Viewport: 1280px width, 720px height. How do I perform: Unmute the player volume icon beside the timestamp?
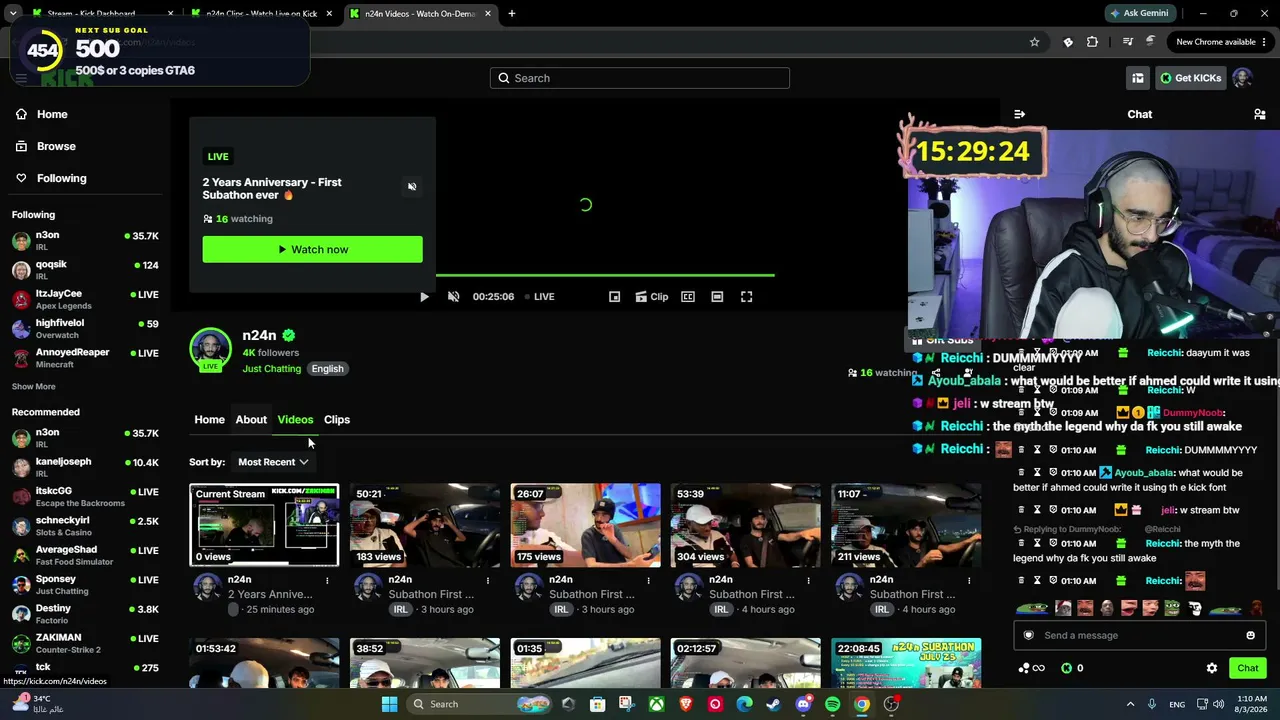[x=453, y=297]
